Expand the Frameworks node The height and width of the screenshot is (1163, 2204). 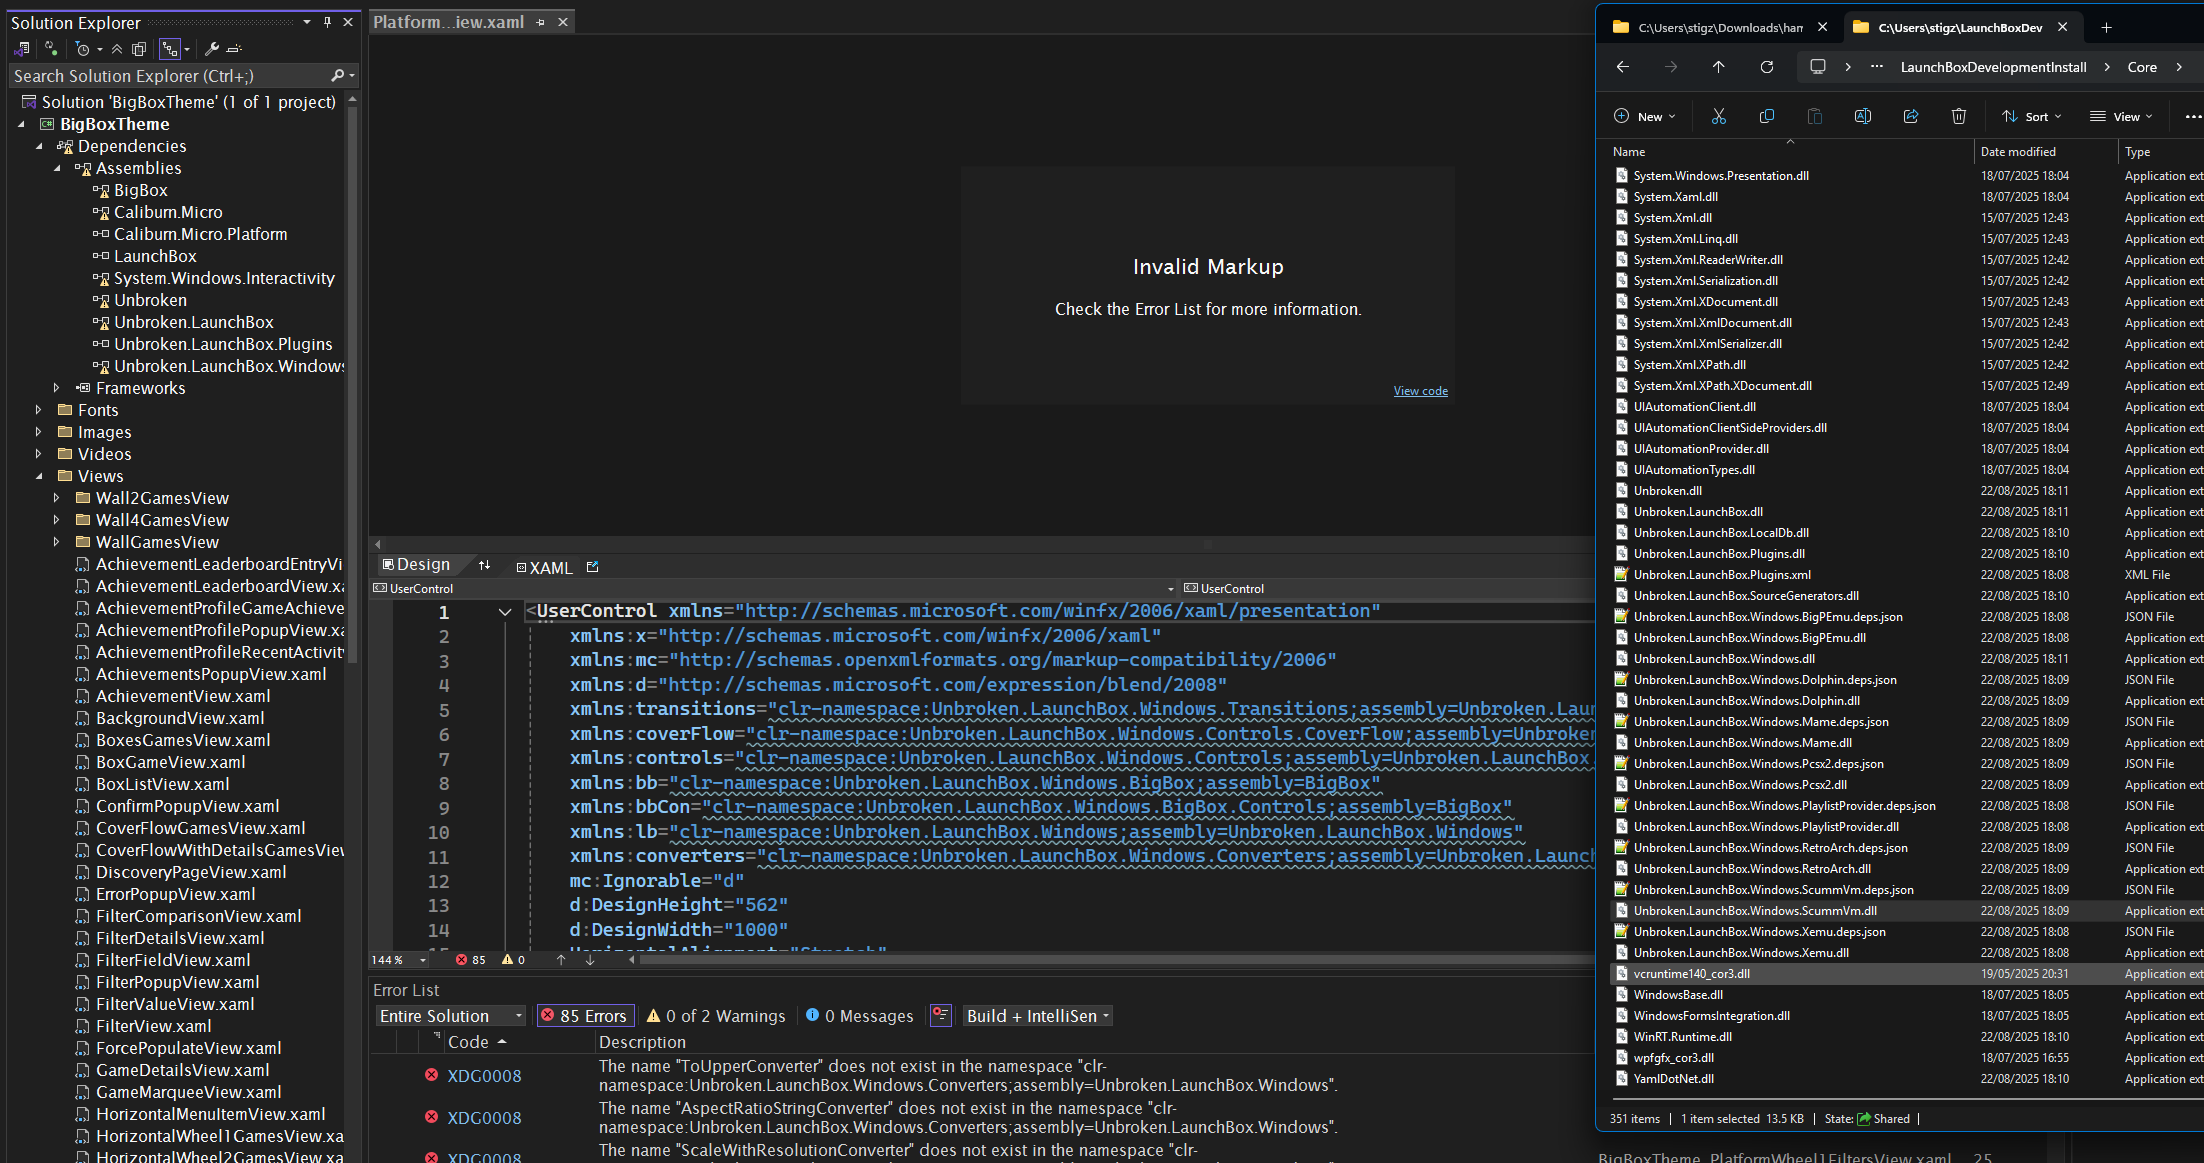point(57,388)
